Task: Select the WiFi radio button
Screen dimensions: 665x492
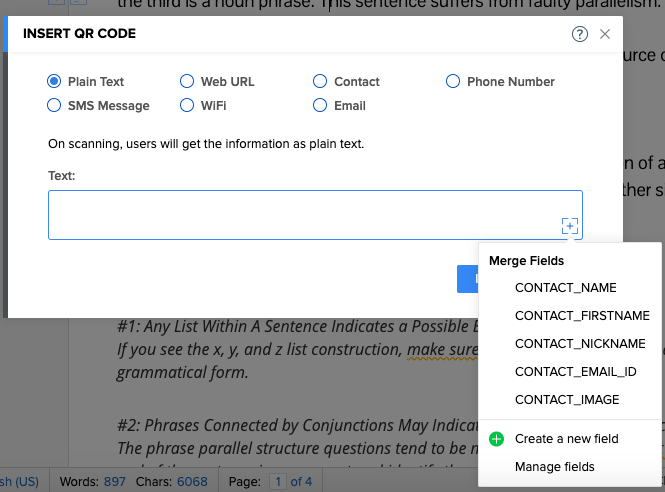Action: coord(187,105)
